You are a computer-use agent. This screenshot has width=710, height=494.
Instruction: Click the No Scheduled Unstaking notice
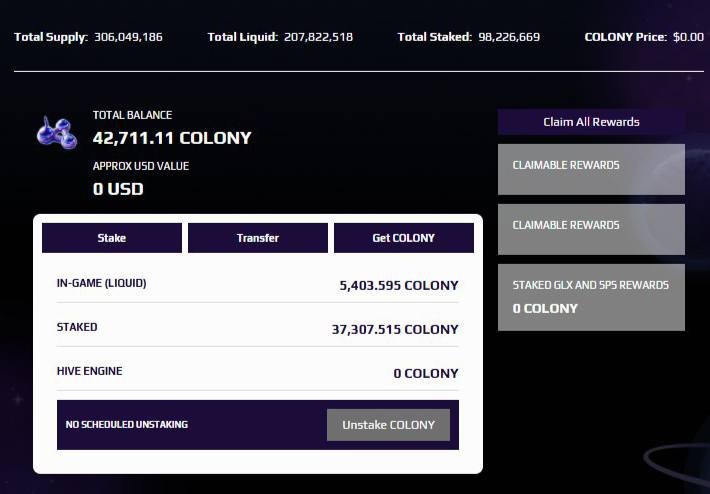(x=127, y=425)
